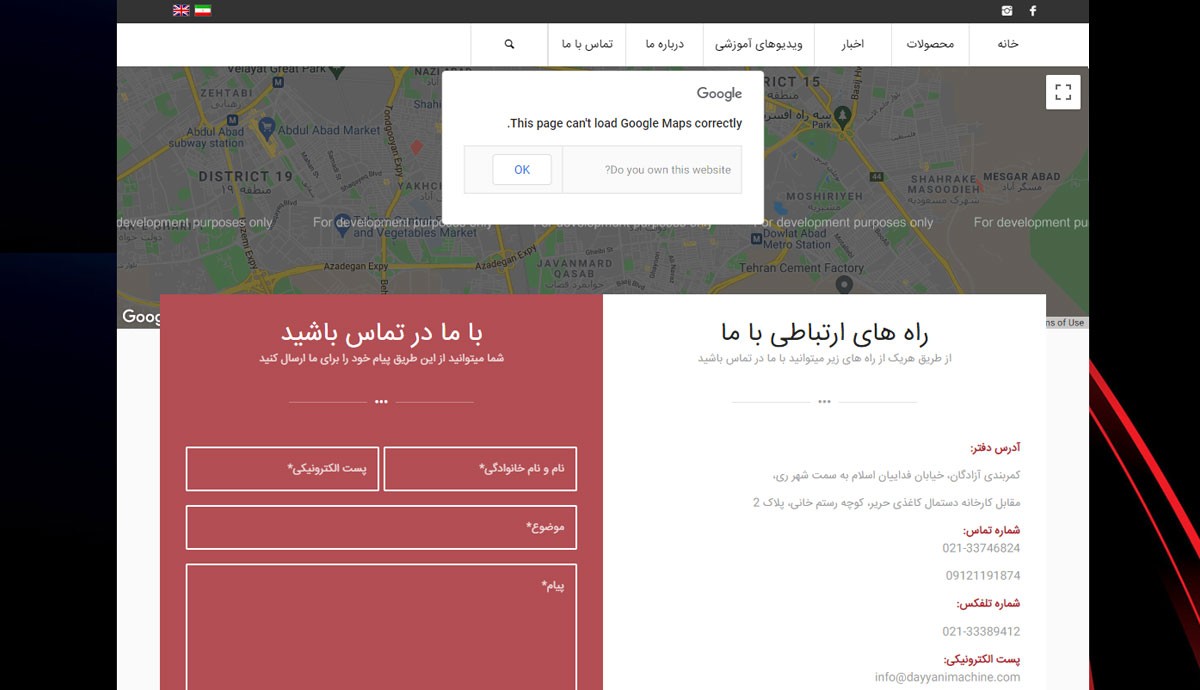Click the heading راه های ارتباطی با ما

824,332
